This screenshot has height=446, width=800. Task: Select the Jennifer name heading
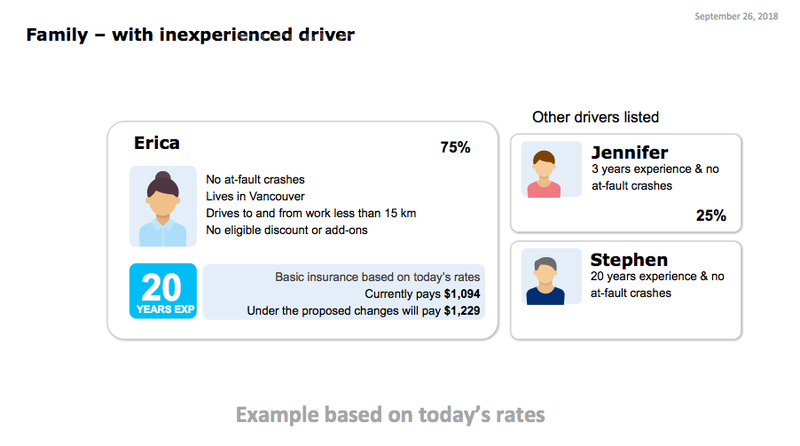click(x=629, y=152)
